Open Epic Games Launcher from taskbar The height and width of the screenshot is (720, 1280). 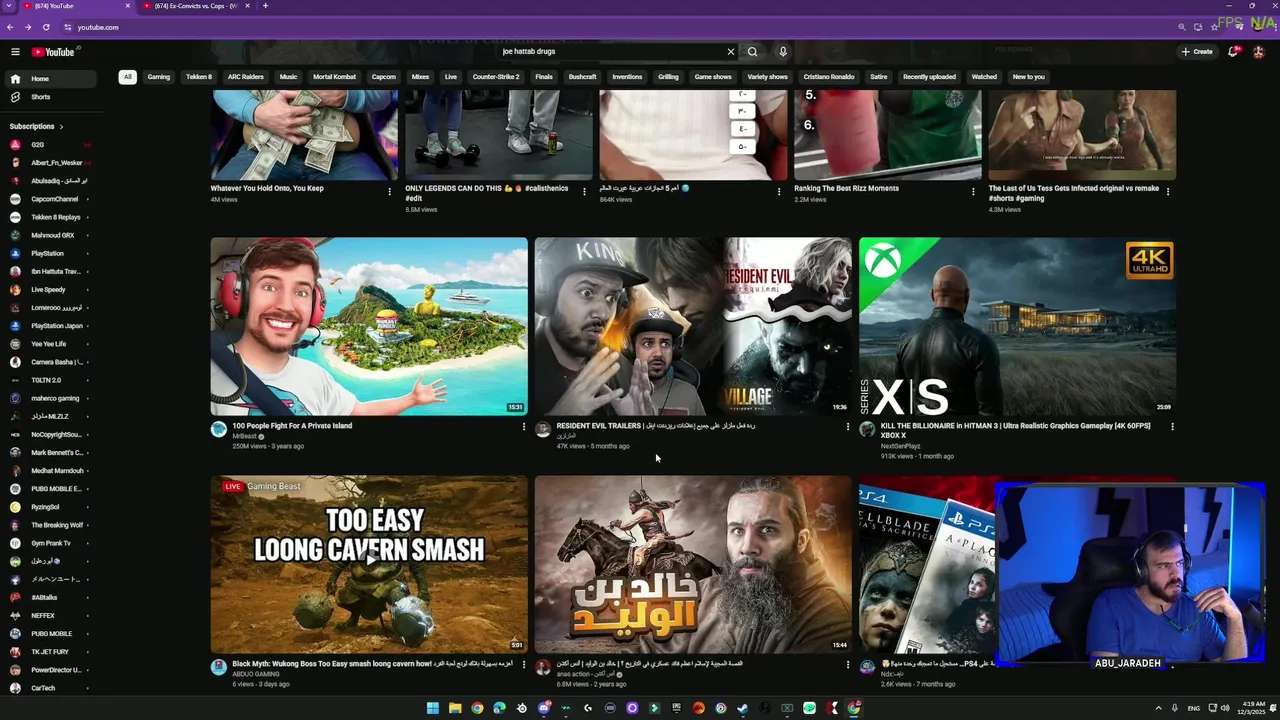coord(677,708)
